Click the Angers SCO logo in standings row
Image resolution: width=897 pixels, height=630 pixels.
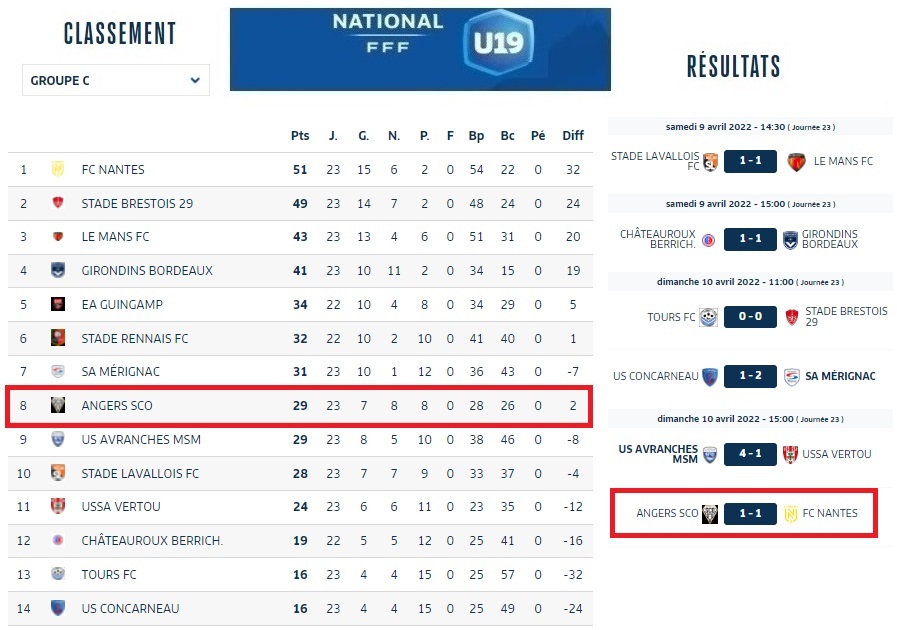click(58, 405)
